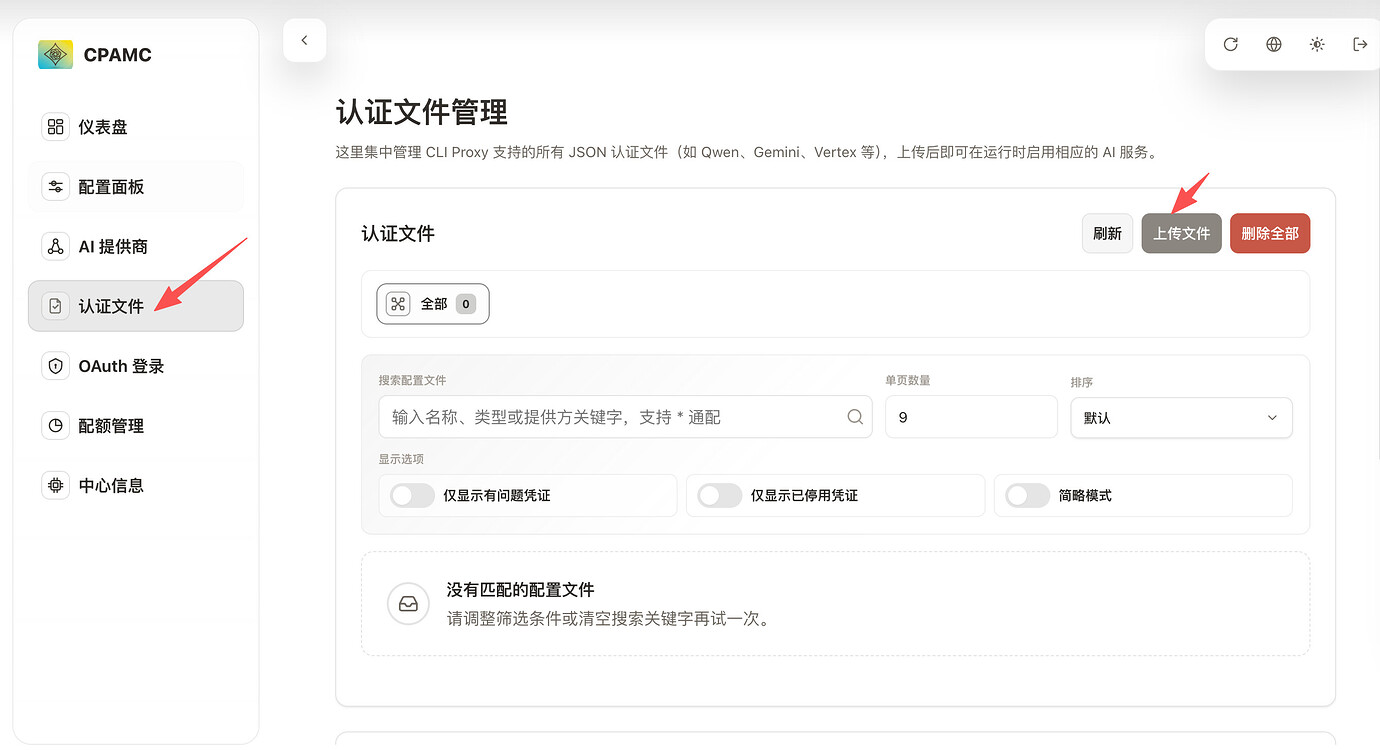Viewport: 1380px width, 750px height.
Task: Toggle 简略模式 switch
Action: click(1028, 495)
